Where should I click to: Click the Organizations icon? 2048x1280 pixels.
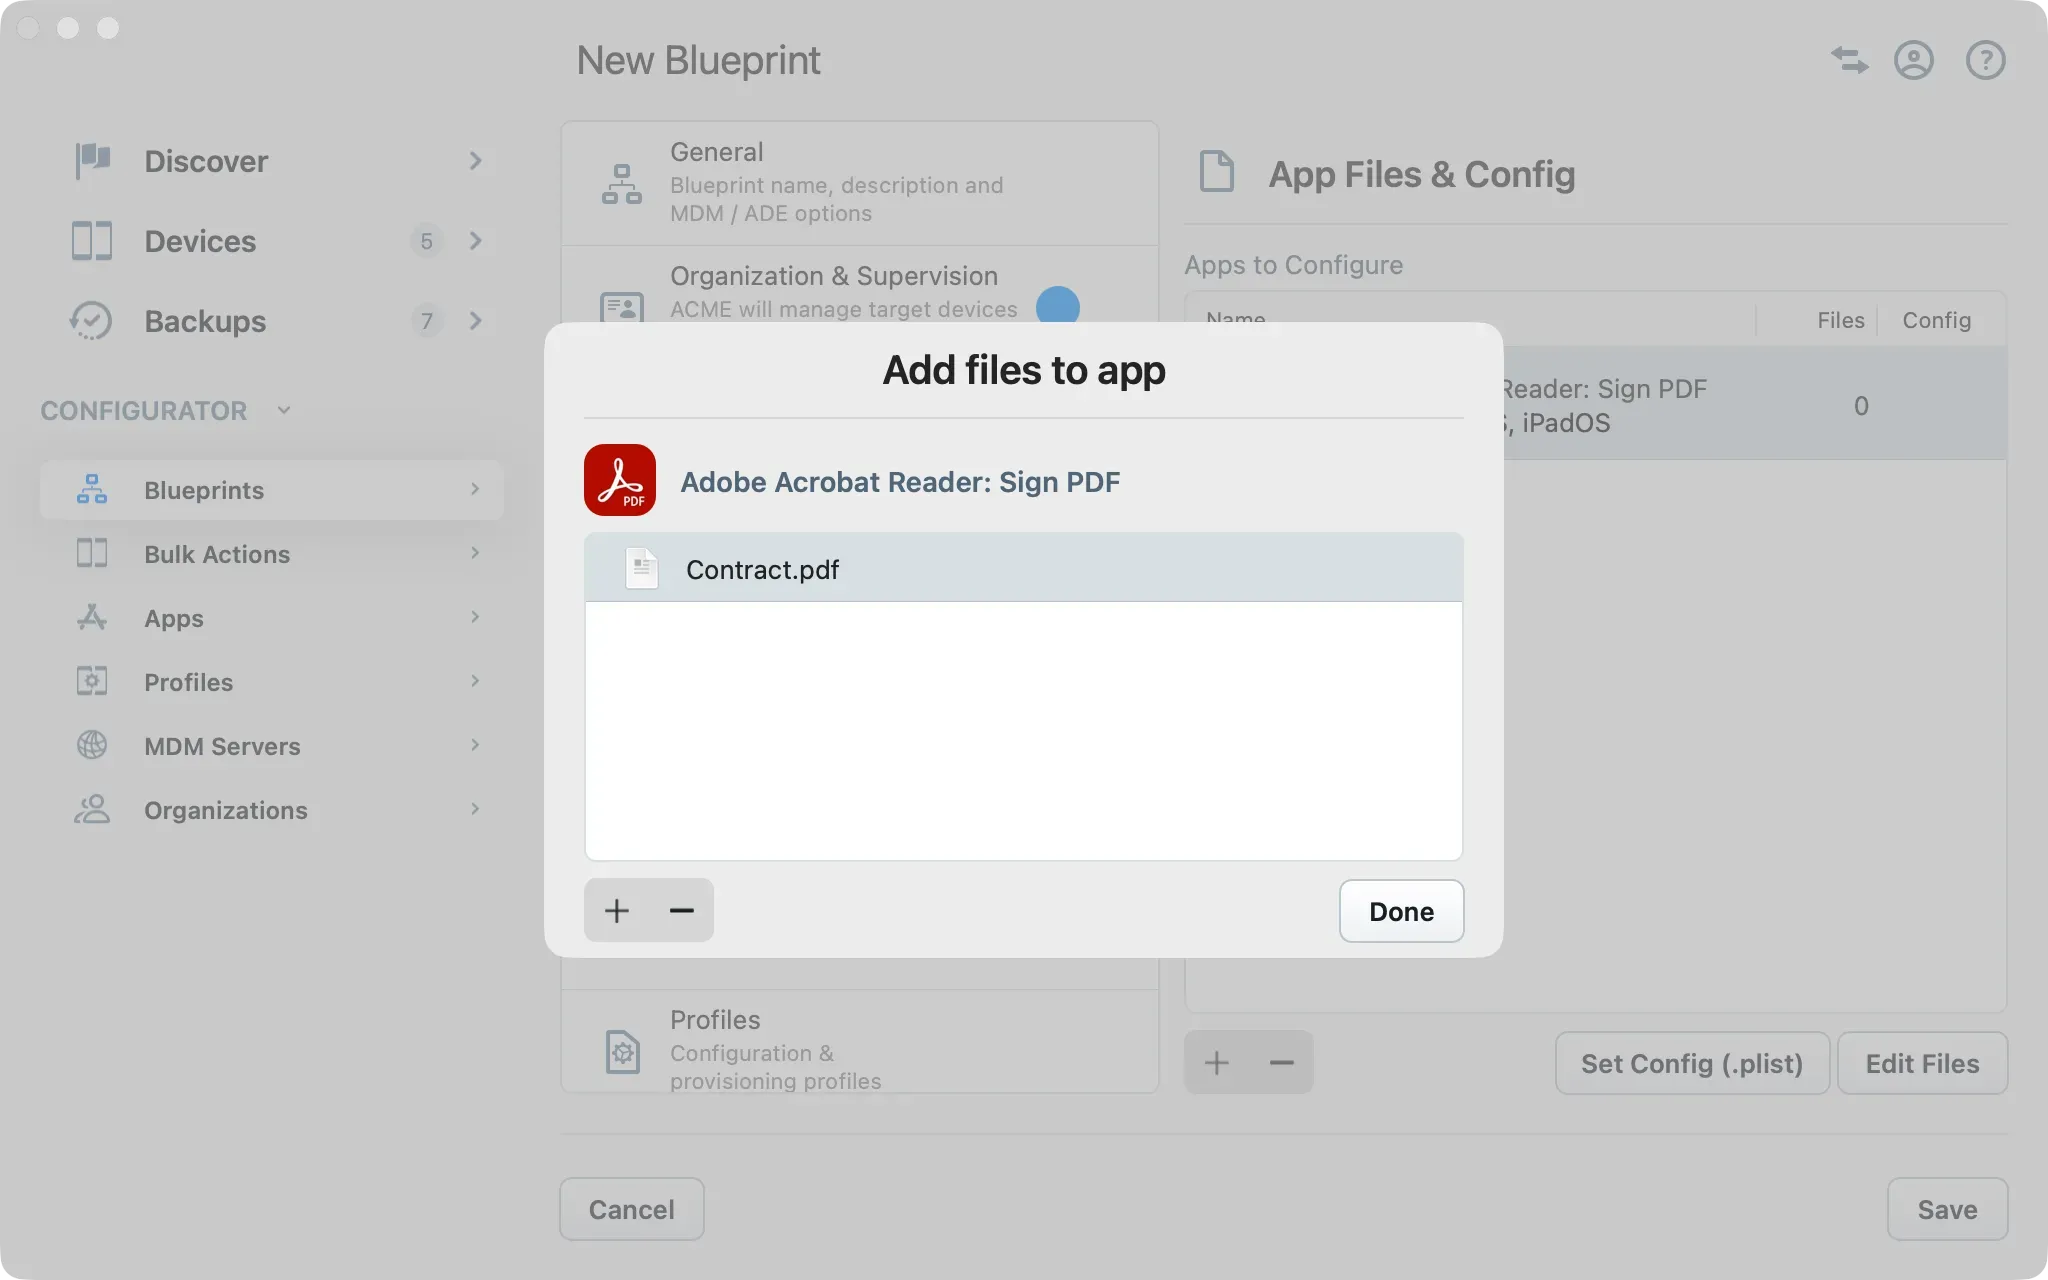tap(91, 809)
